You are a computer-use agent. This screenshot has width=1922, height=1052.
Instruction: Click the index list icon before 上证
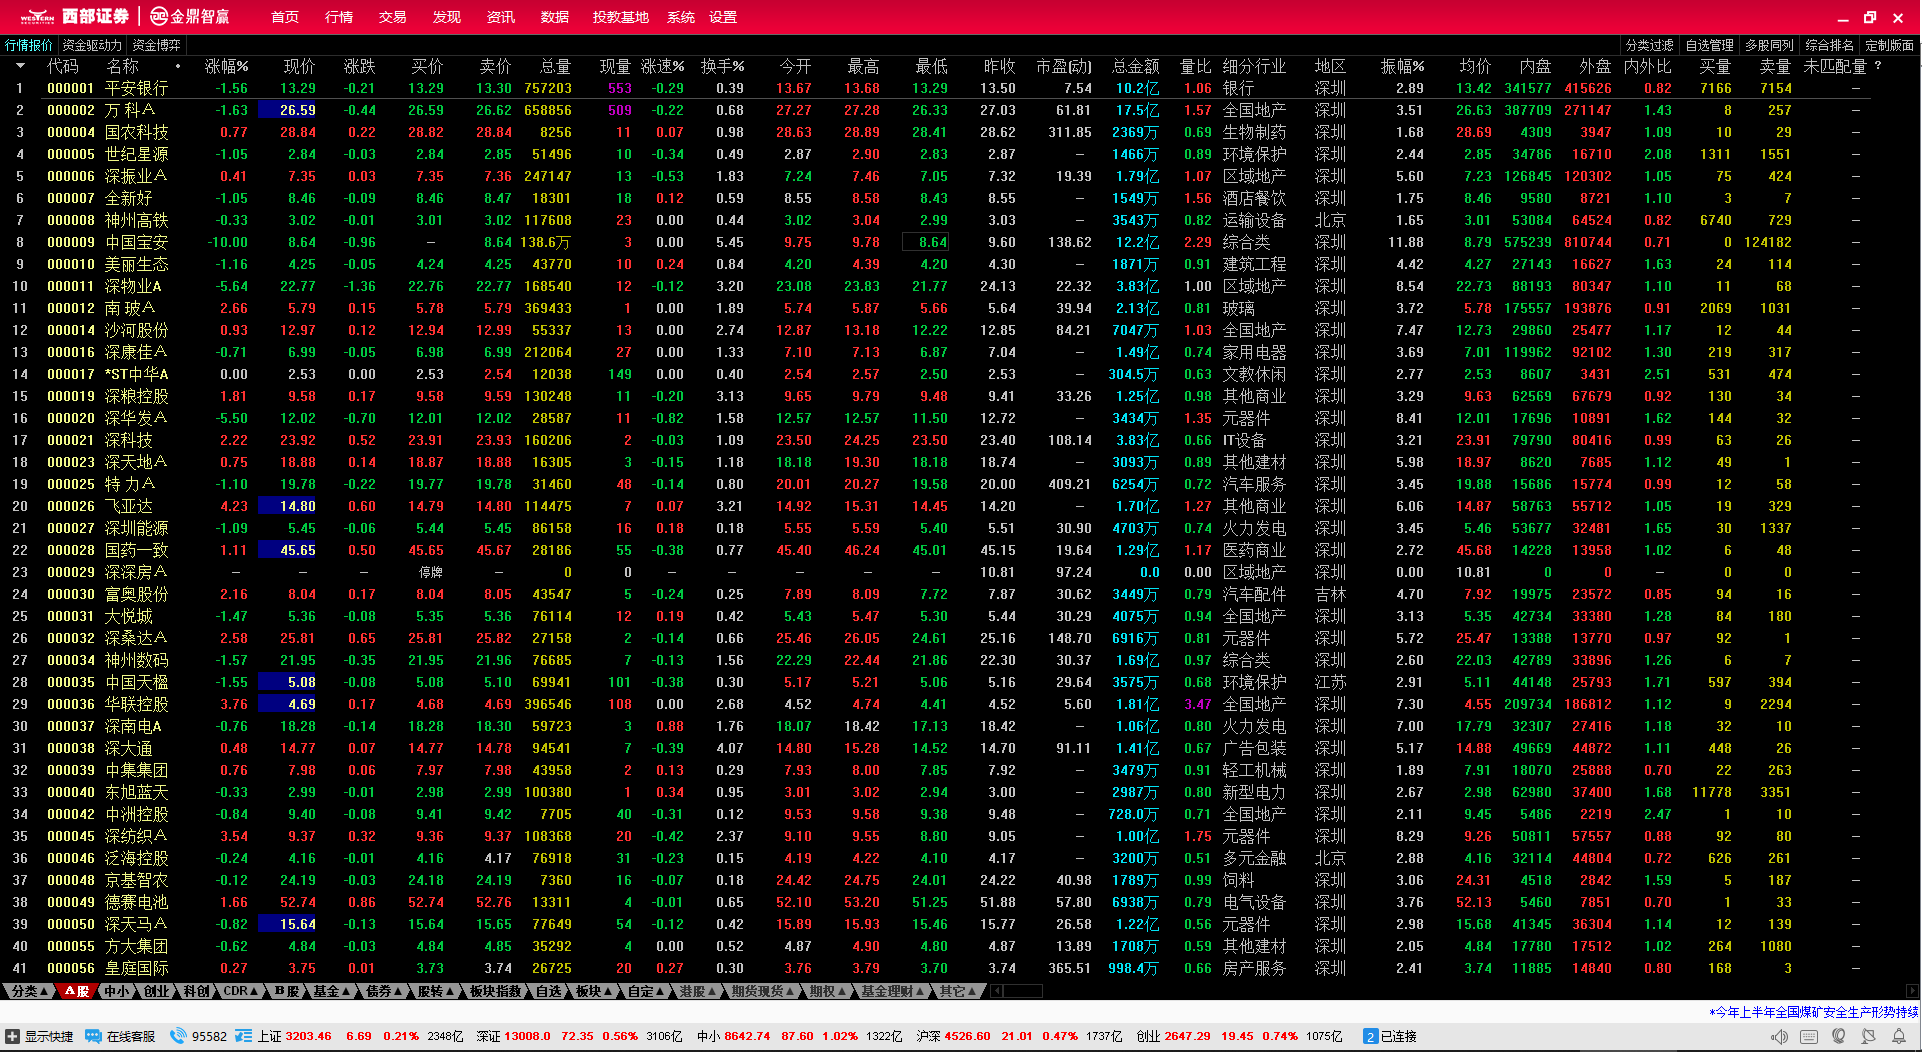[x=243, y=1037]
